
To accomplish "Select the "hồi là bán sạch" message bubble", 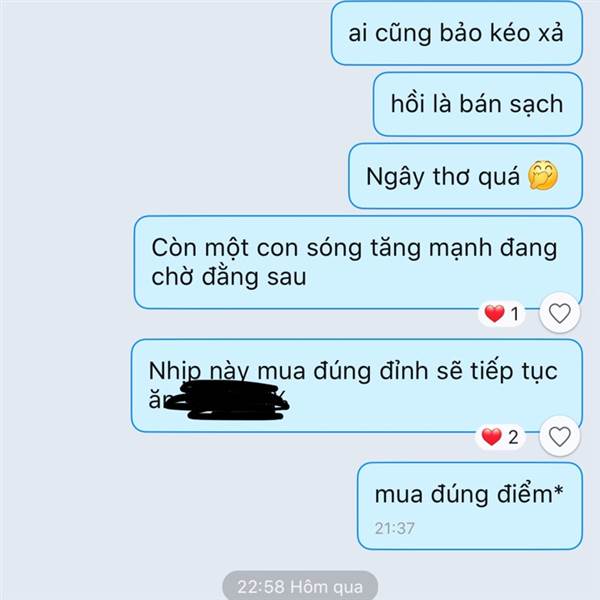I will (x=478, y=104).
